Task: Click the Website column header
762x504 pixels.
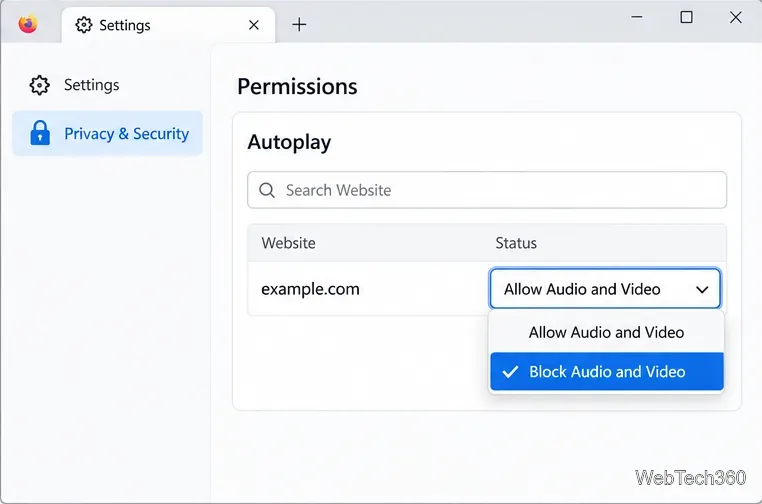Action: 289,243
